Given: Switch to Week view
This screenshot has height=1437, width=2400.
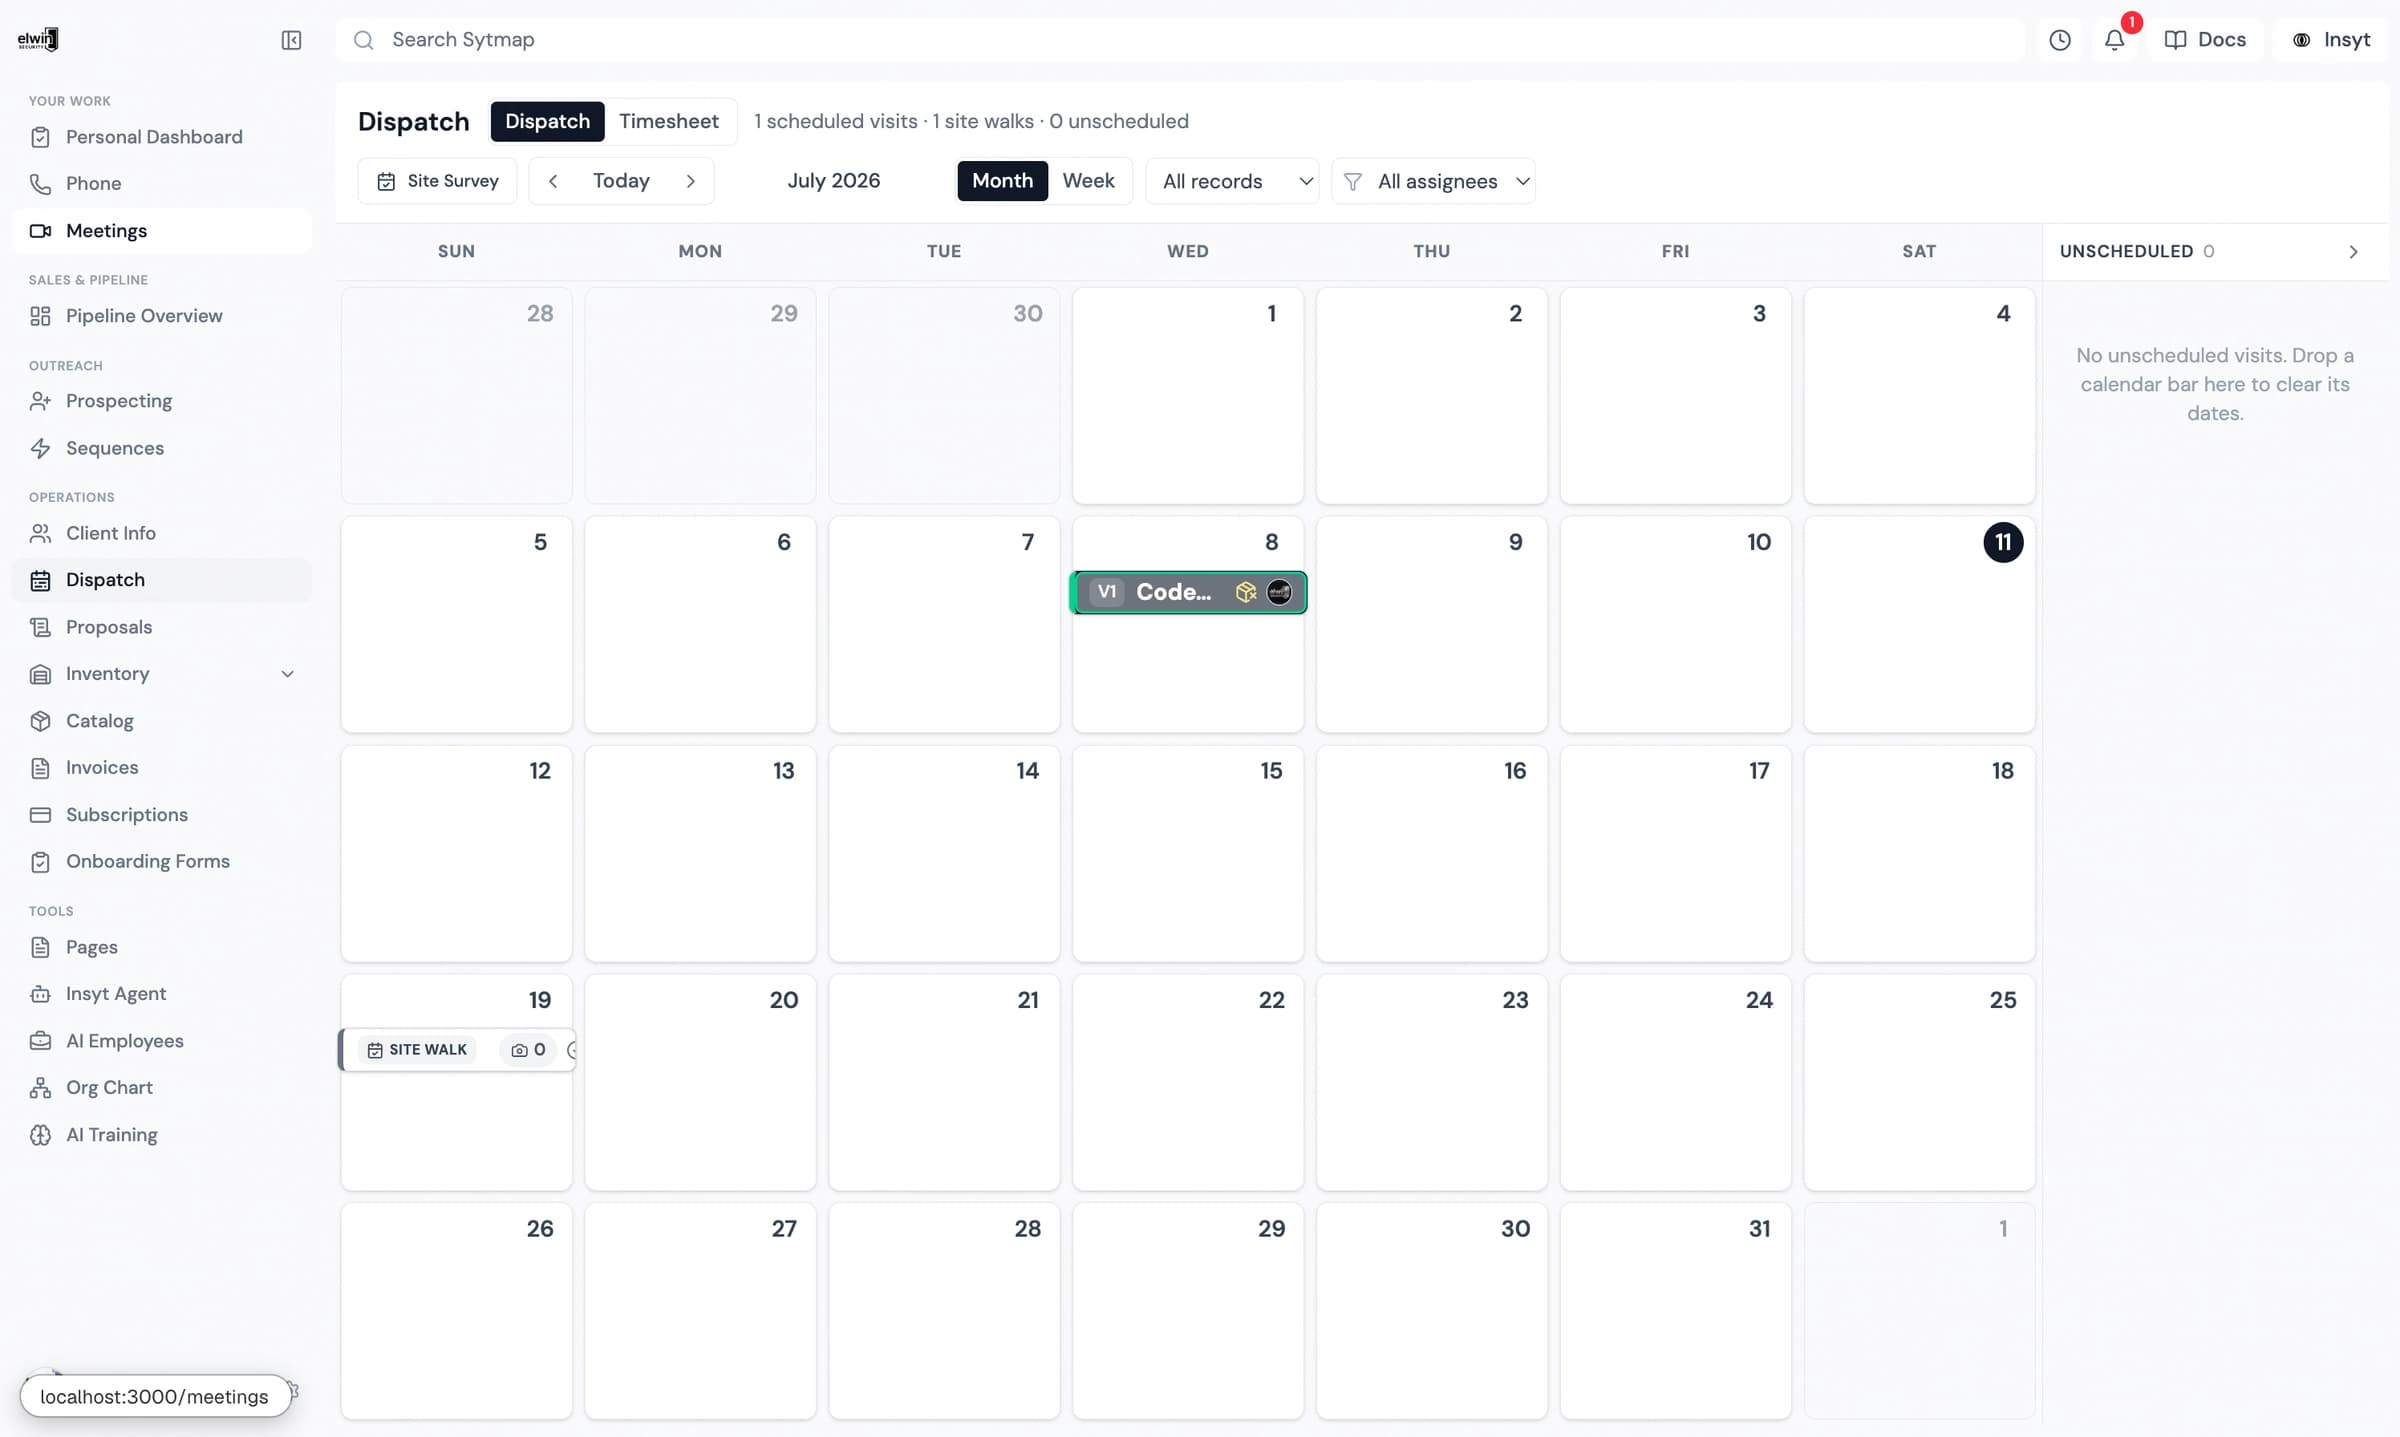Looking at the screenshot, I should pyautogui.click(x=1088, y=181).
